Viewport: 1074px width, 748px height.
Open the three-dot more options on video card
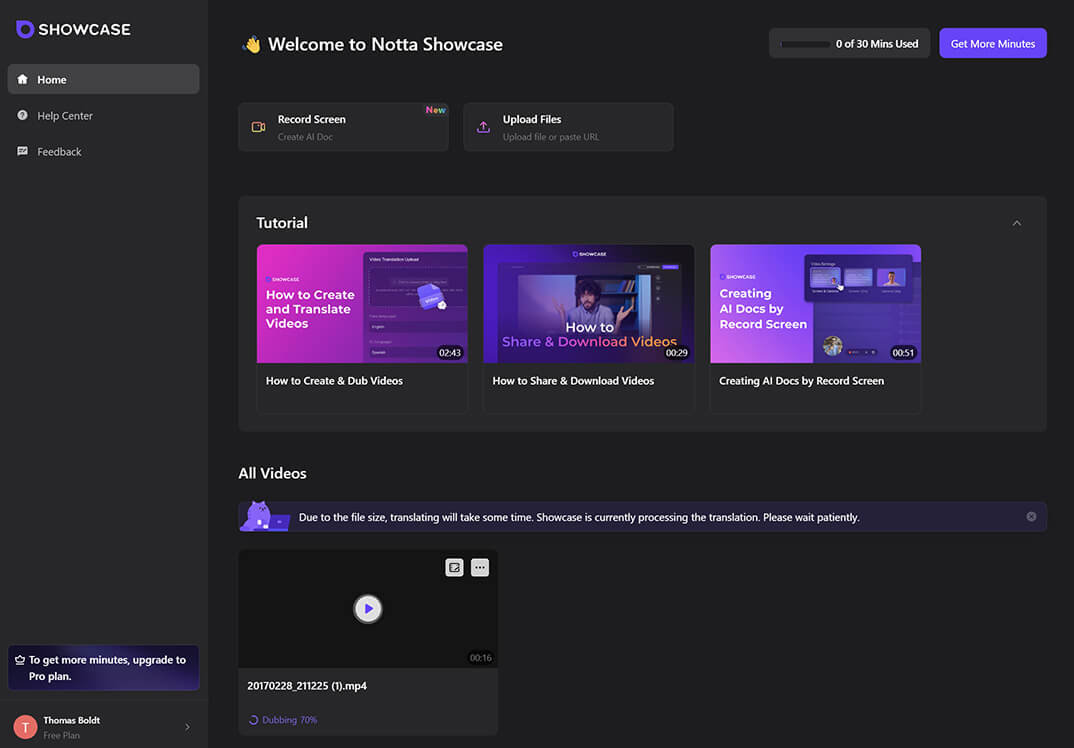(x=480, y=567)
